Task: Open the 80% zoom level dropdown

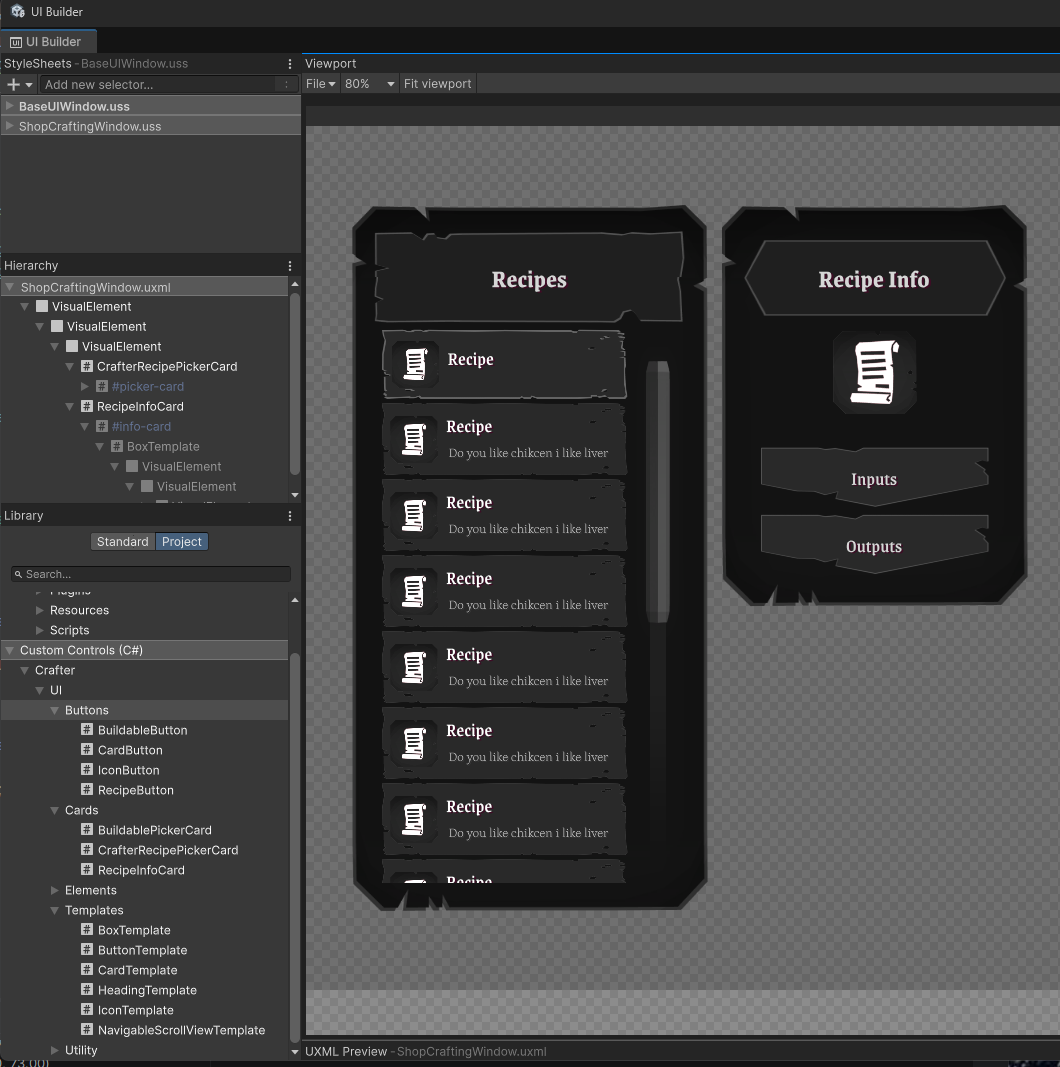Action: [370, 84]
